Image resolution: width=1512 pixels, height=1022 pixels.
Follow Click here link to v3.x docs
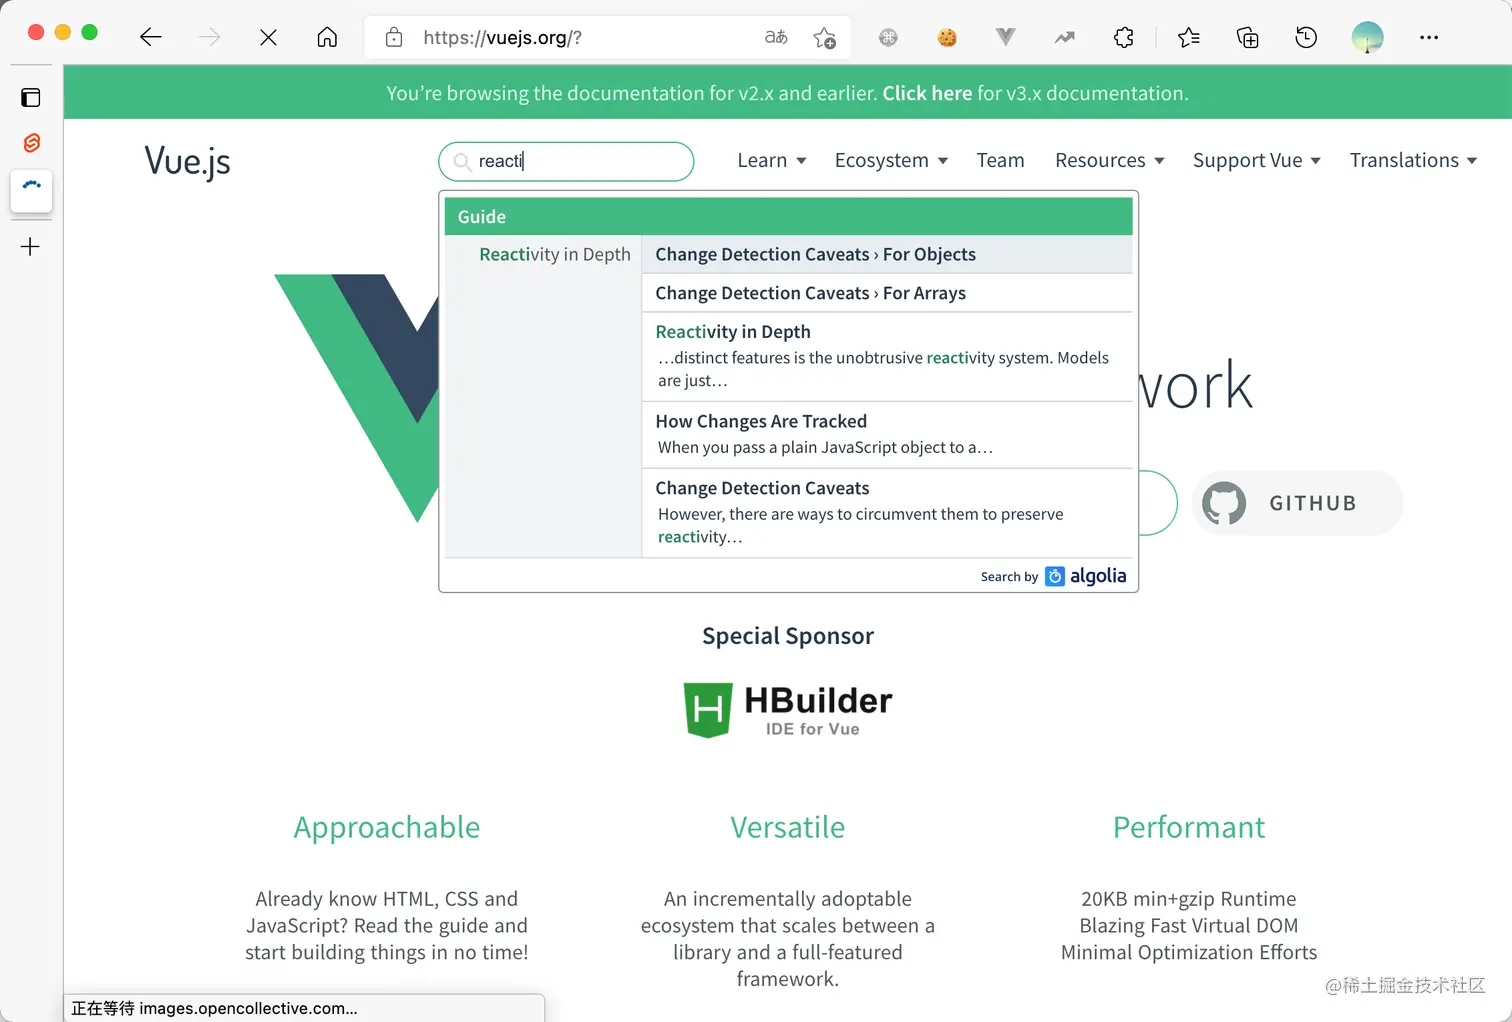click(927, 93)
